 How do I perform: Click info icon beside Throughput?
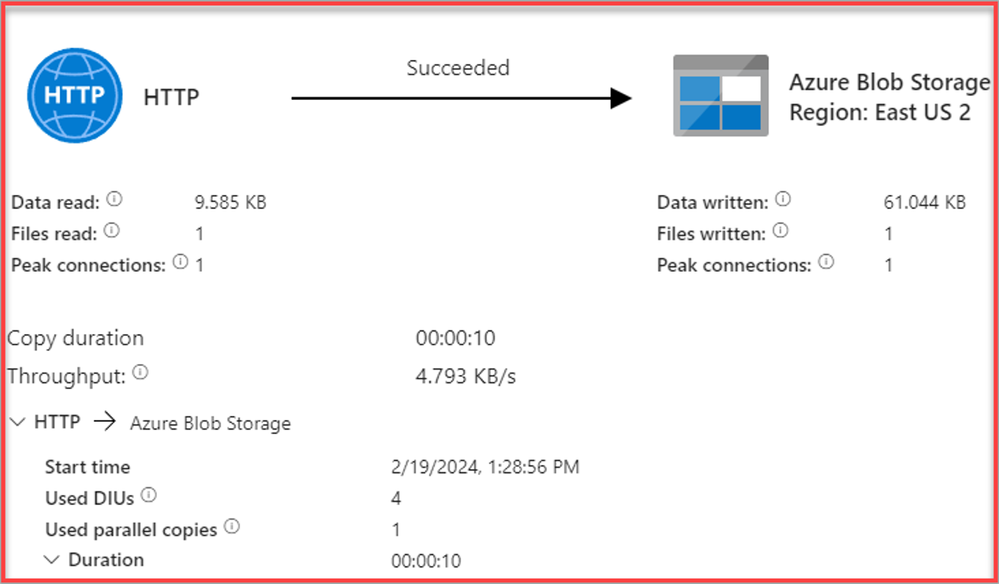140,374
